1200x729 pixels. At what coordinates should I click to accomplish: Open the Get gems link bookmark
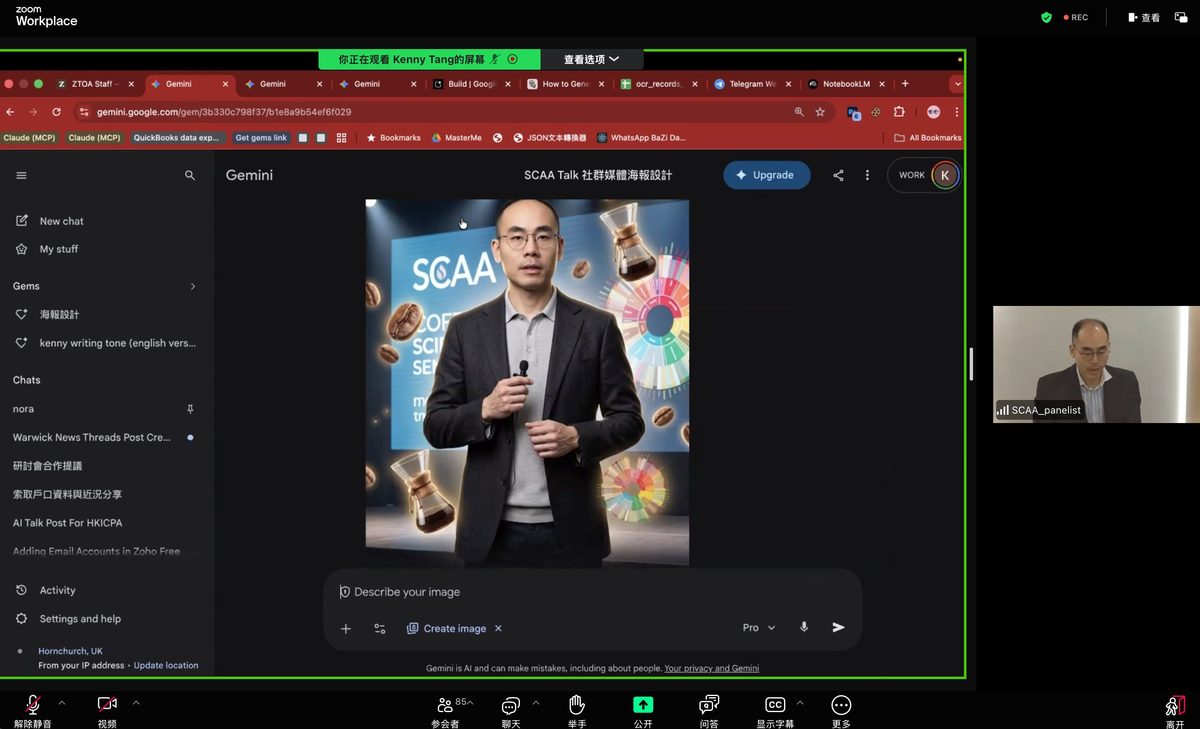261,138
